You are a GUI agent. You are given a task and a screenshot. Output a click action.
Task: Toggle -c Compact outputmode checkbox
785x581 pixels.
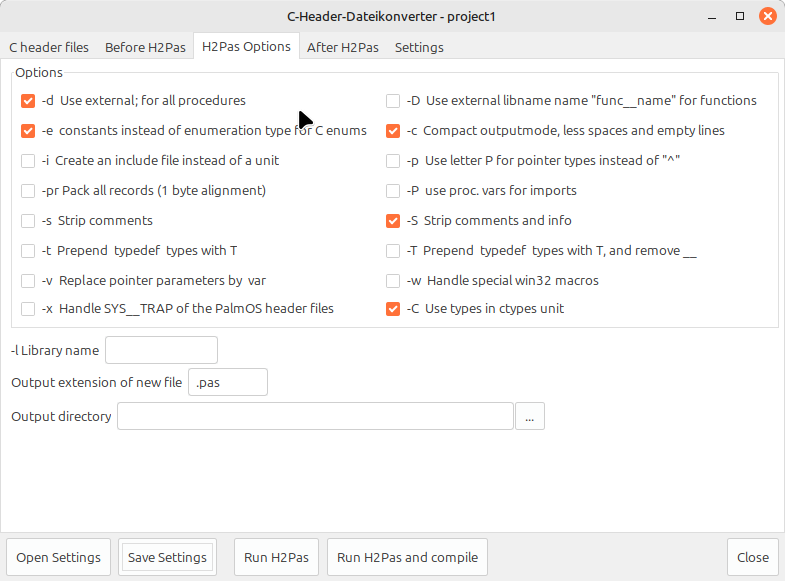[x=394, y=130]
